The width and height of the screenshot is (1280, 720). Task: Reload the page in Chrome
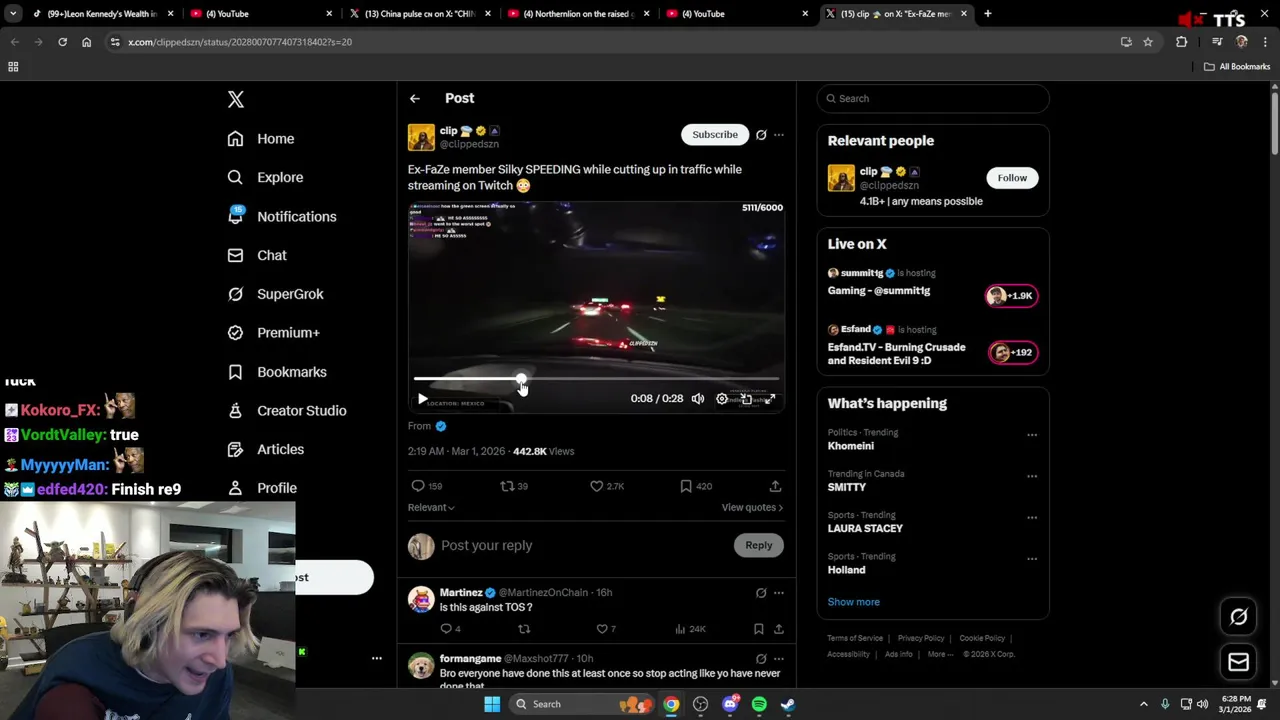click(62, 42)
